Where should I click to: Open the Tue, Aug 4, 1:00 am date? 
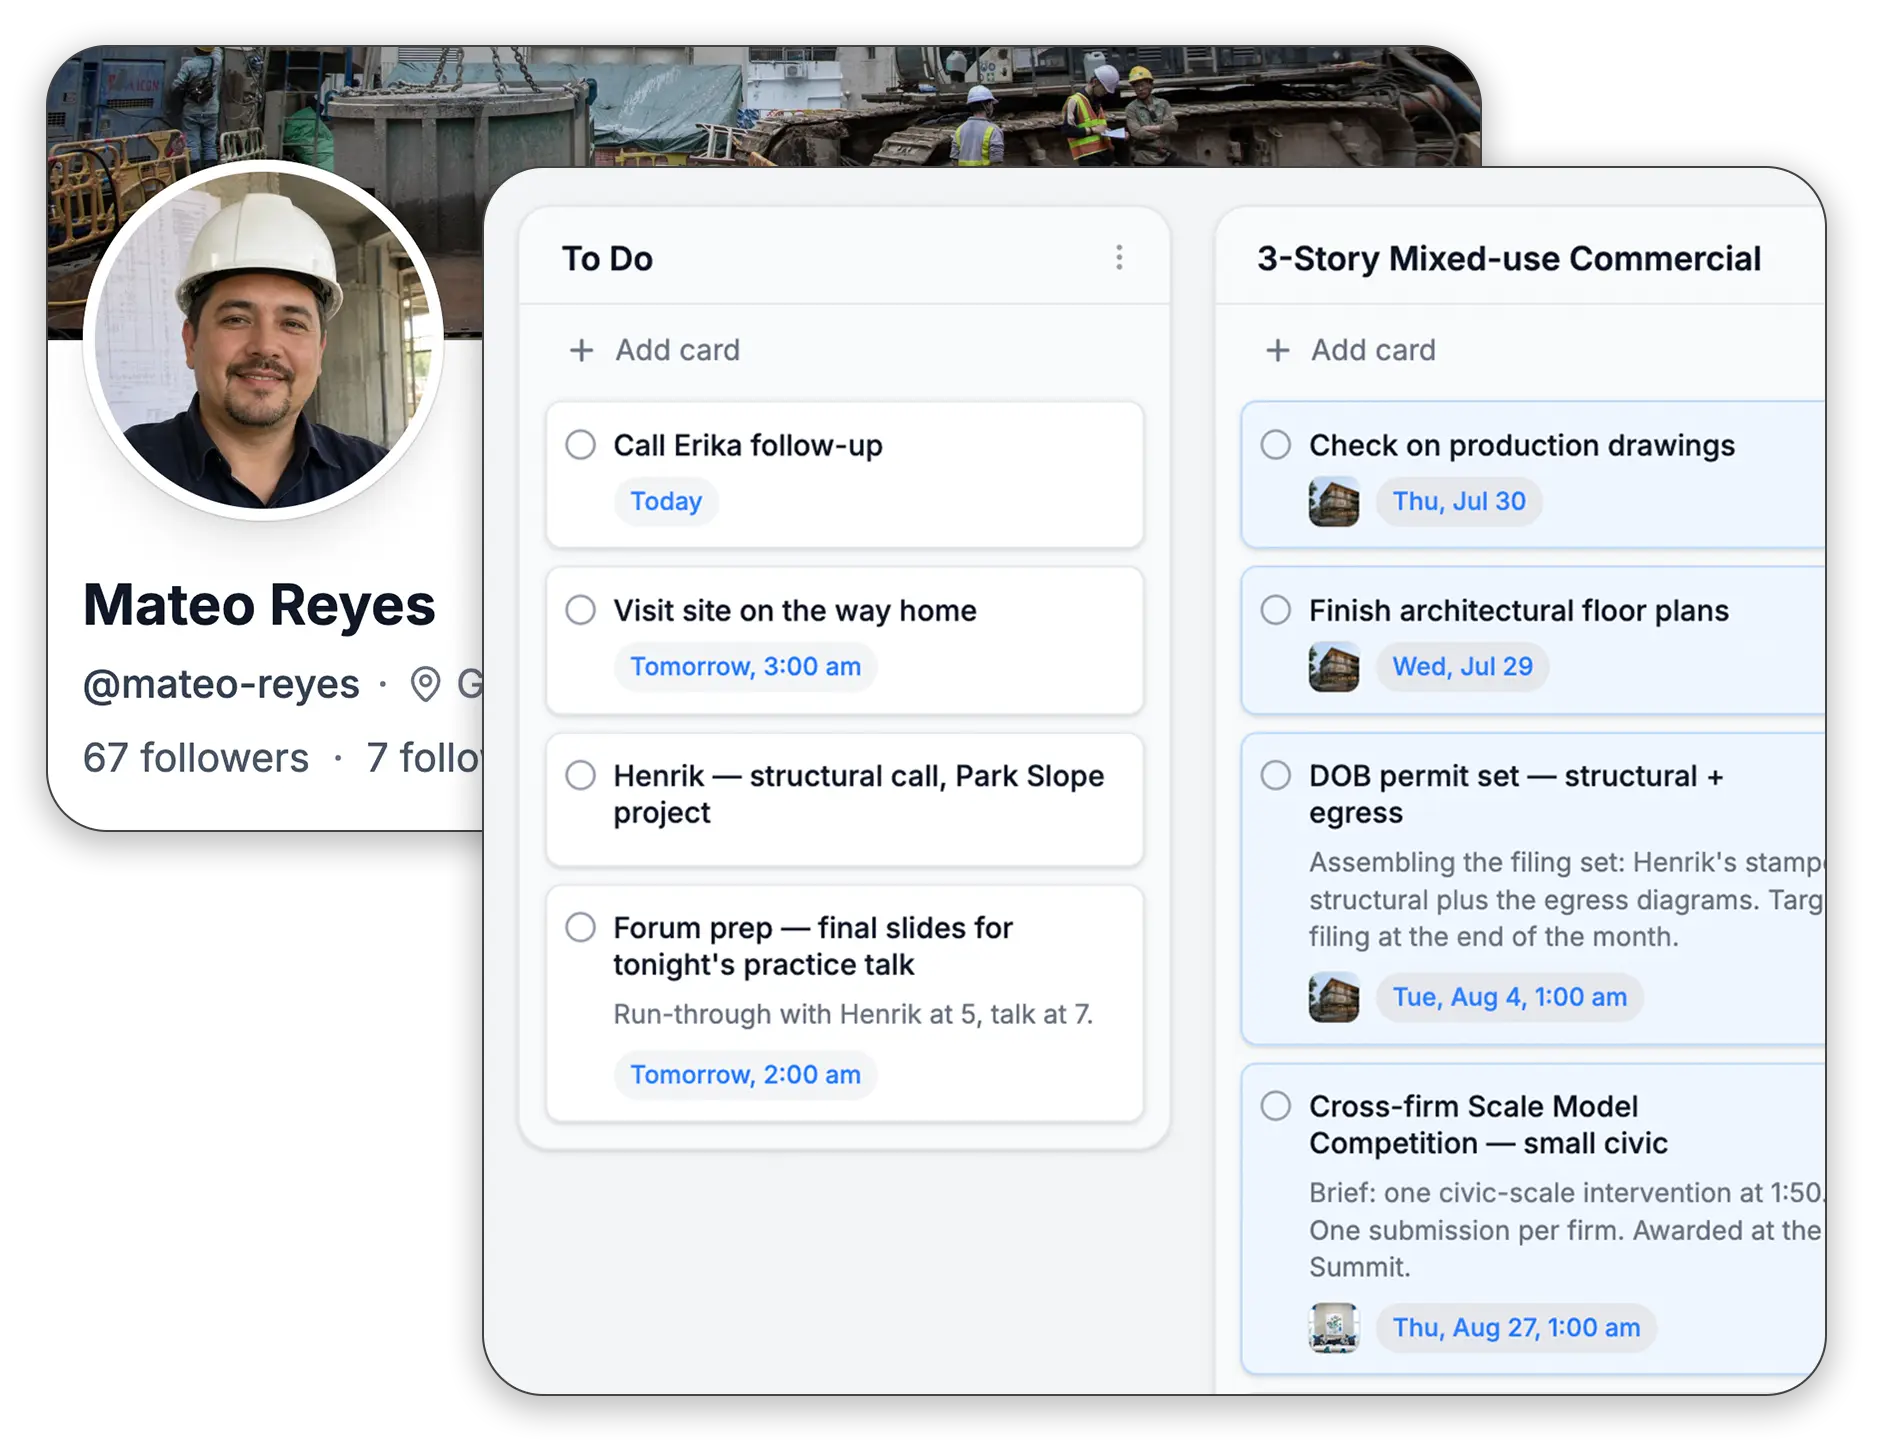coord(1510,997)
